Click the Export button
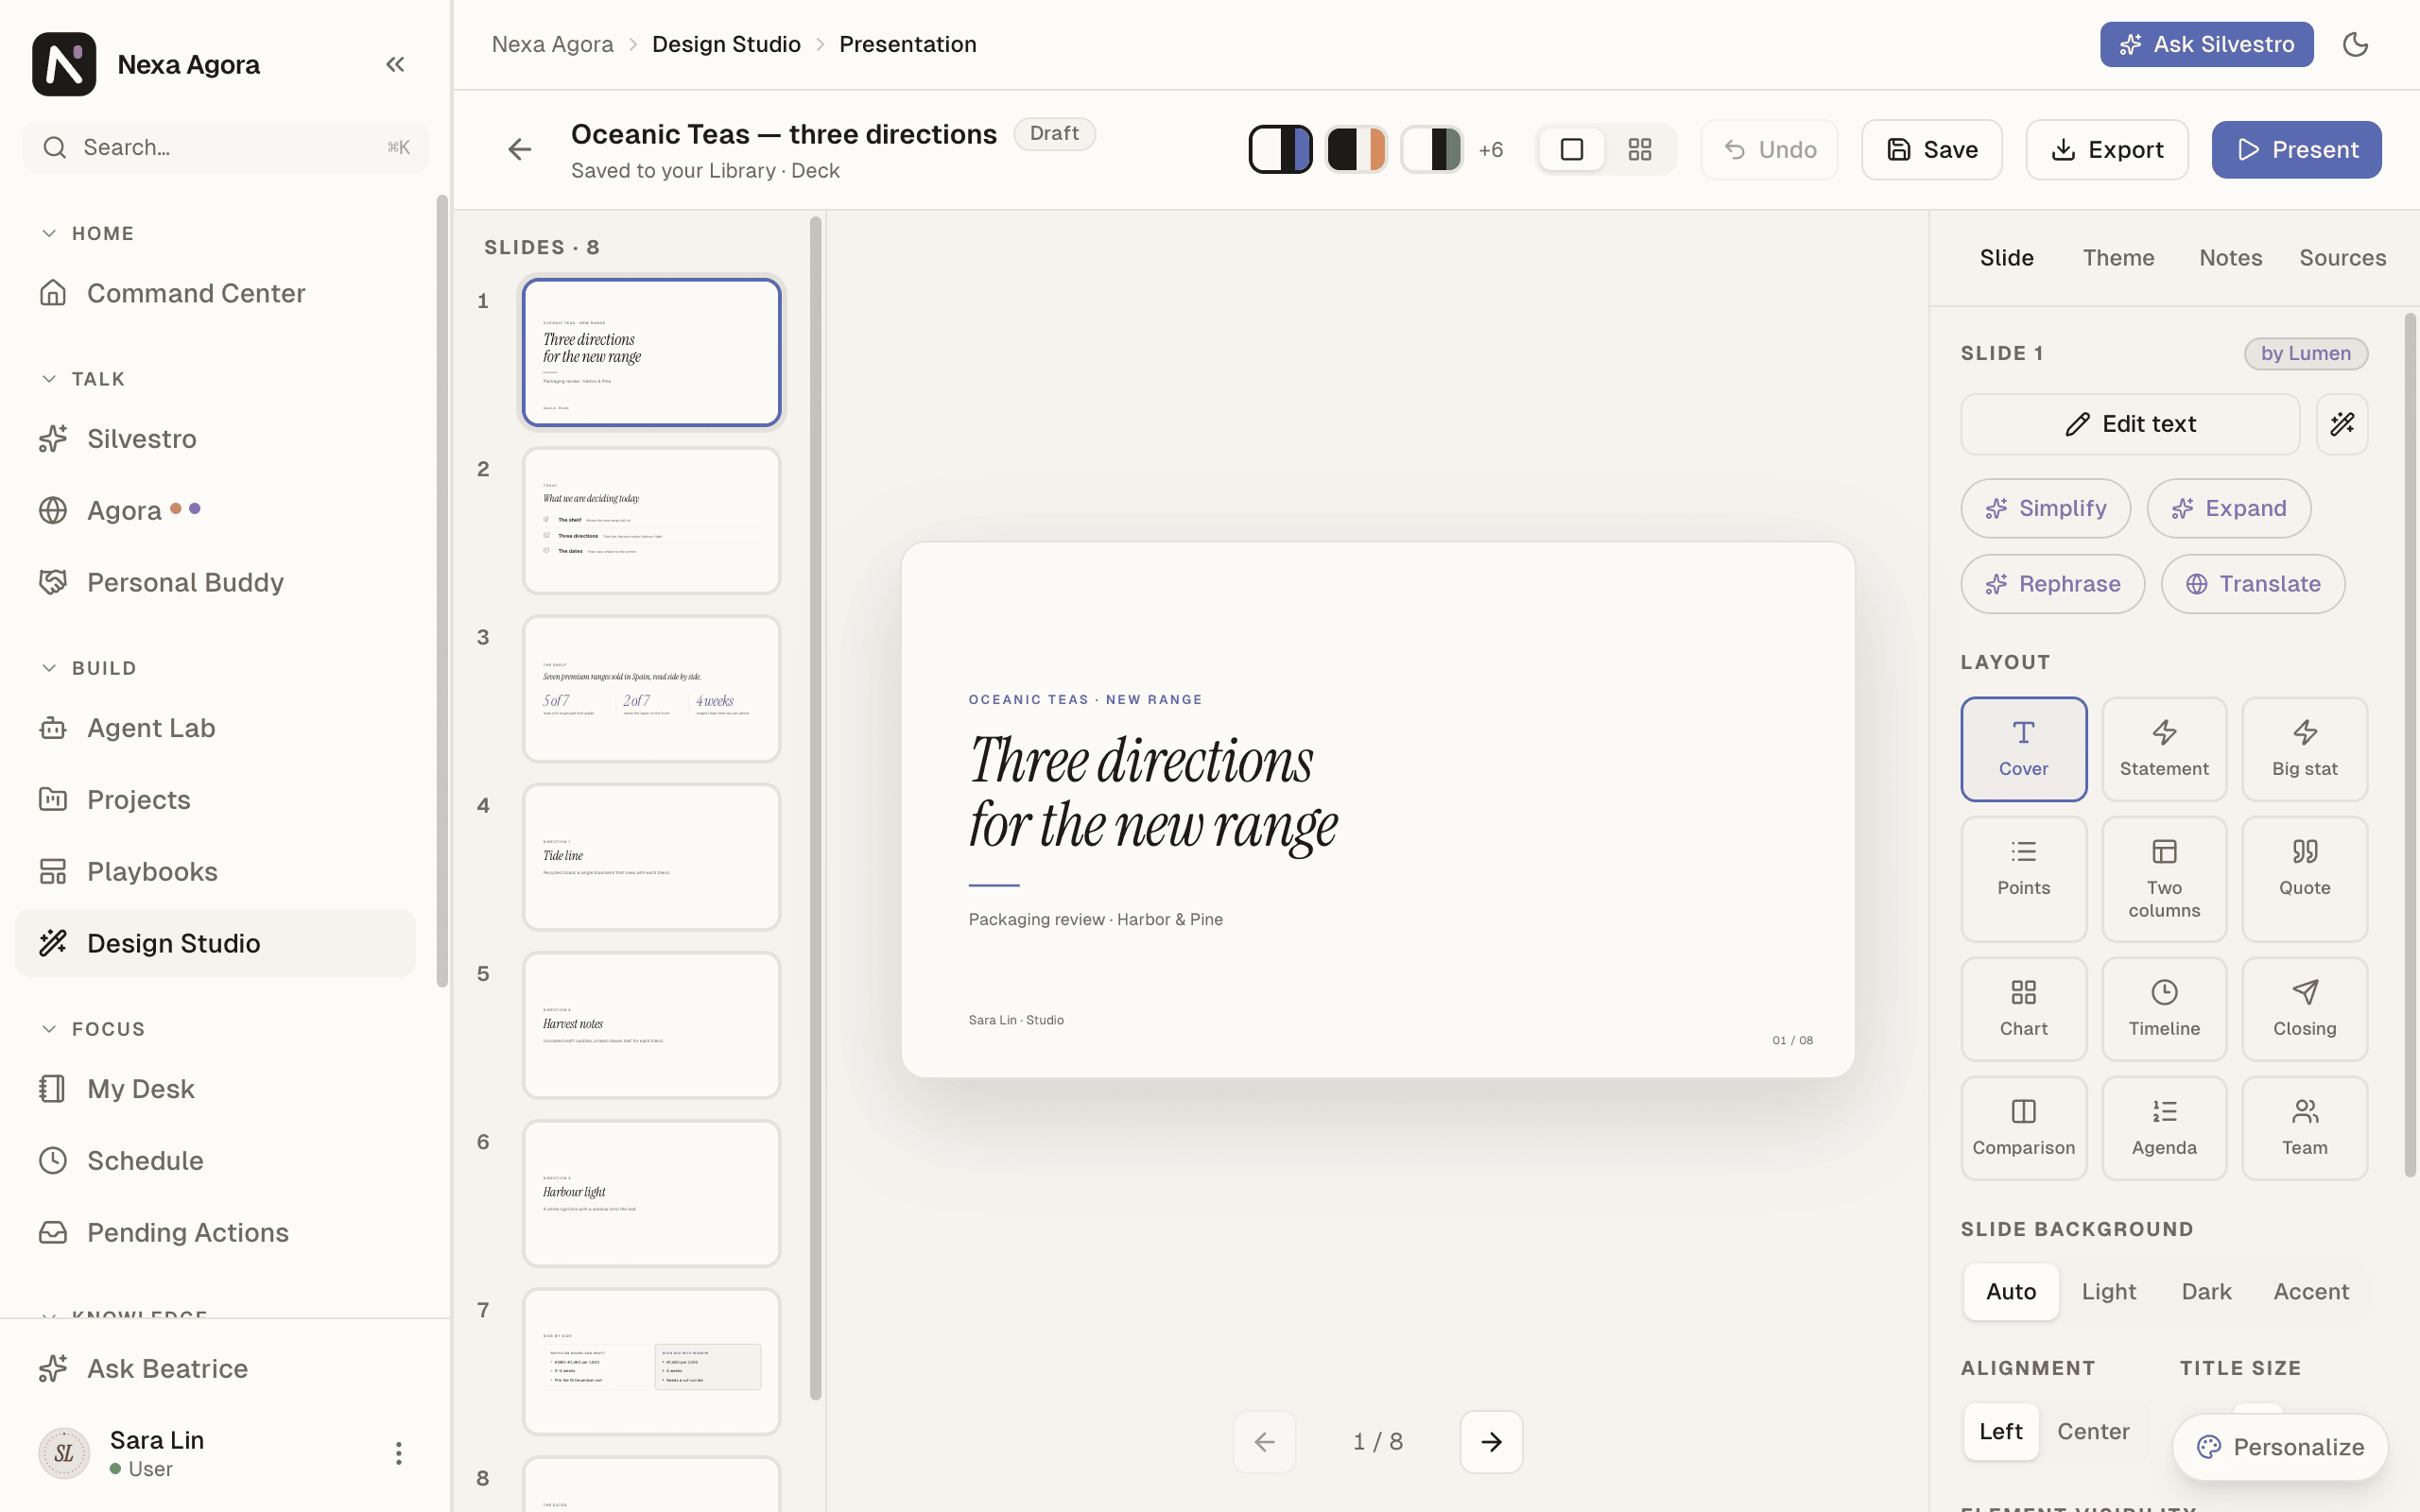The image size is (2420, 1512). pyautogui.click(x=2107, y=150)
